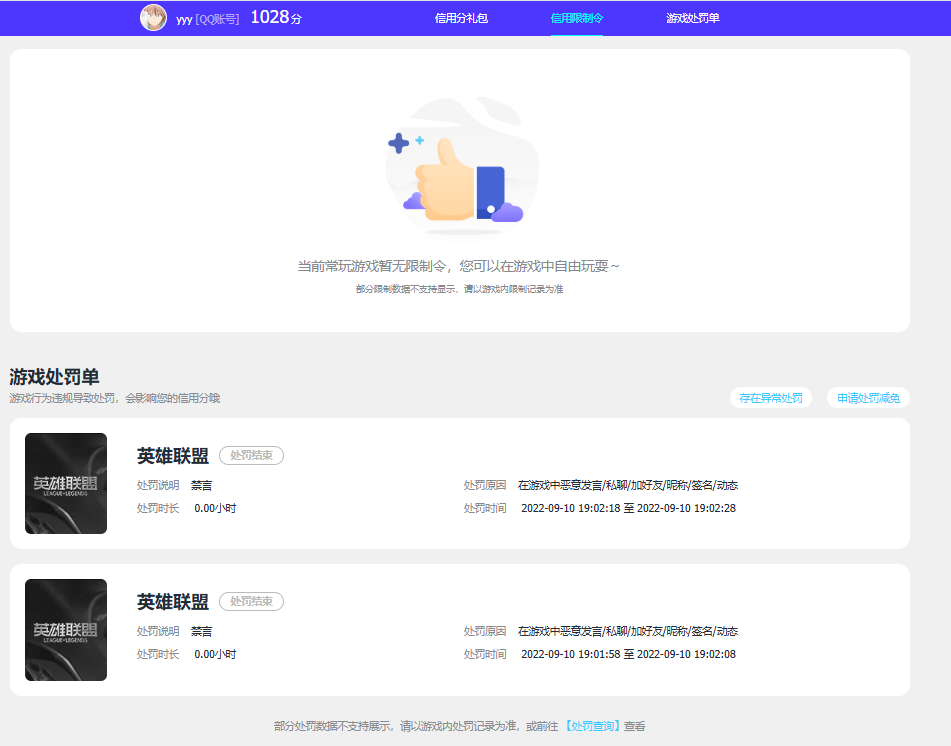Screen dimensions: 951x746
Task: Click 英雄联盟 title in the 19:02:18 card
Action: tap(173, 455)
